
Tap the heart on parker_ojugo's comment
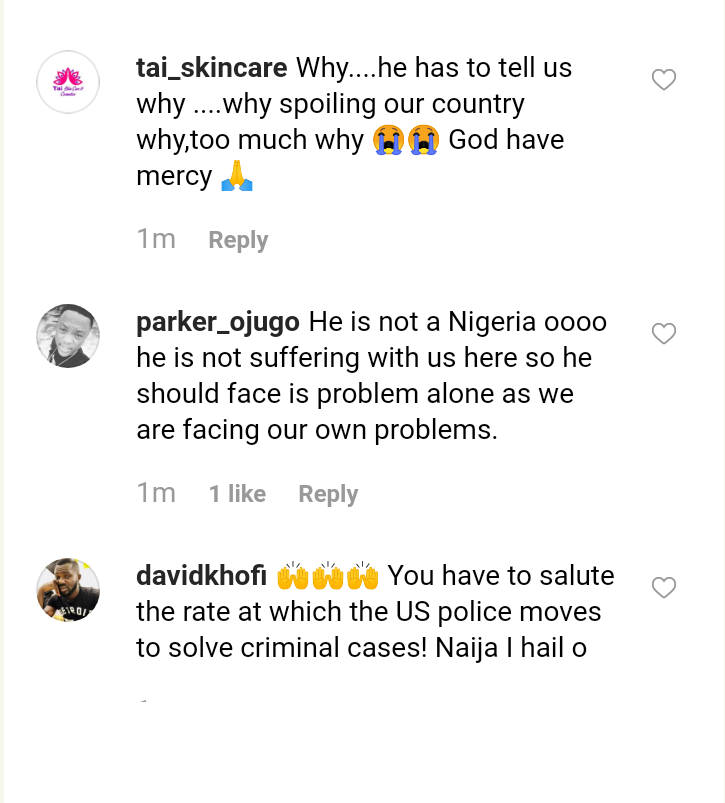[664, 334]
